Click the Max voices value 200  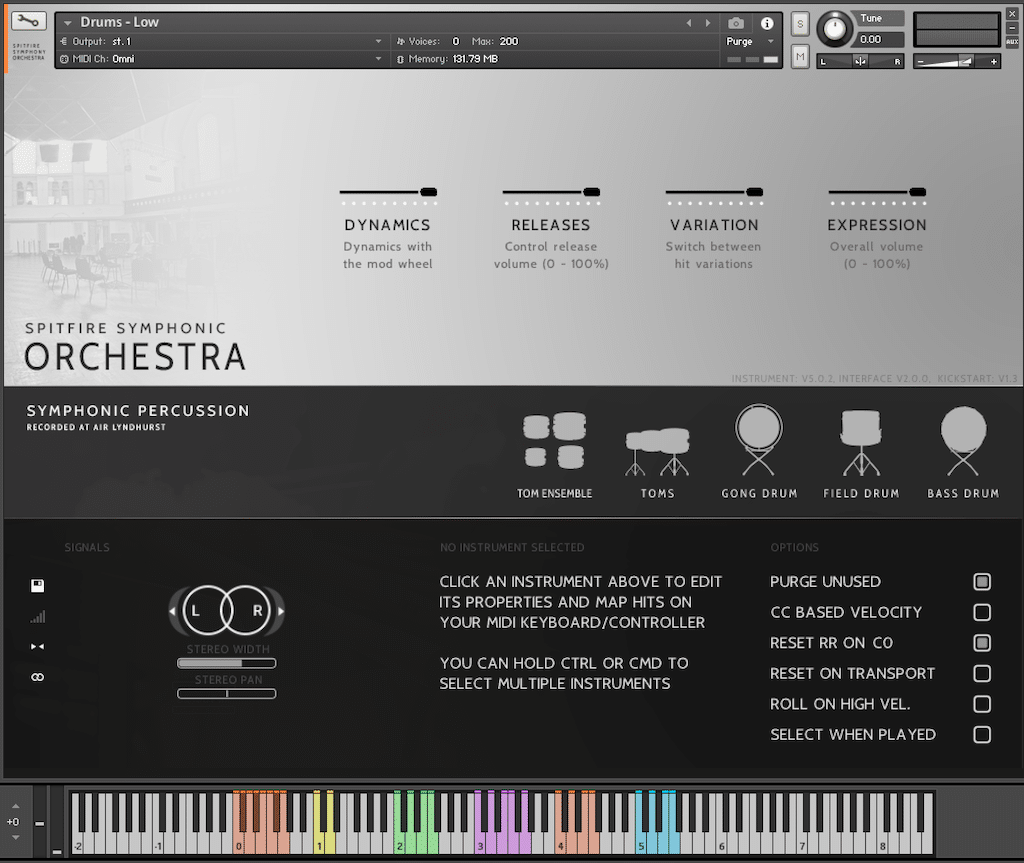pyautogui.click(x=509, y=41)
